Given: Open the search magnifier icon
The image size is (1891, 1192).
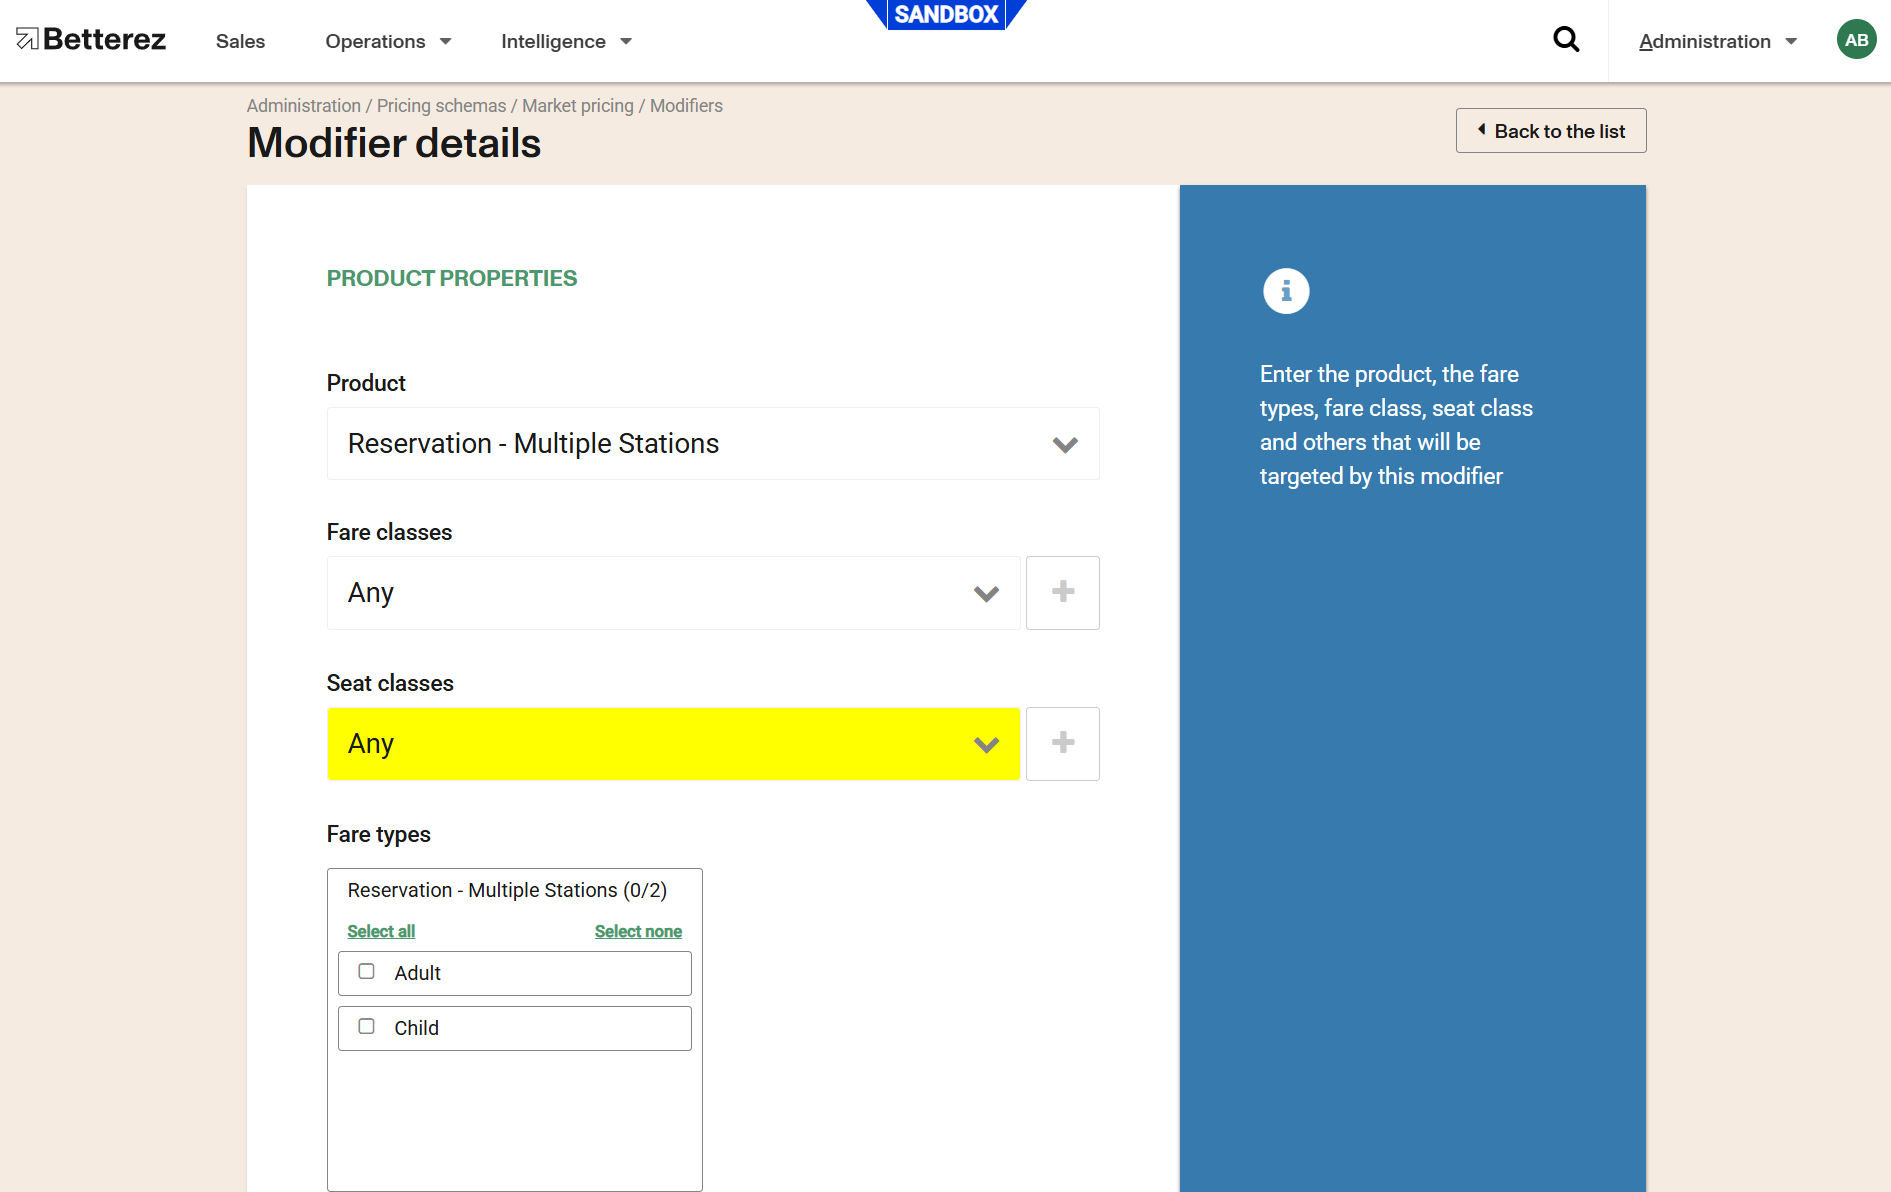Looking at the screenshot, I should (1566, 40).
